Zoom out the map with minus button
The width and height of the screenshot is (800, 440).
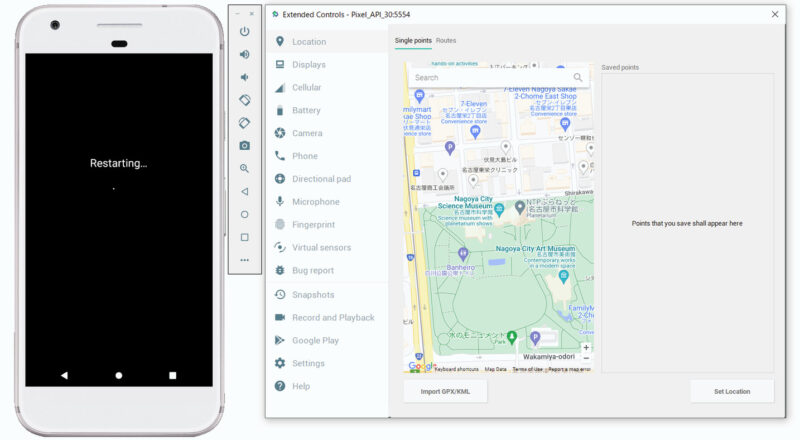(x=586, y=359)
